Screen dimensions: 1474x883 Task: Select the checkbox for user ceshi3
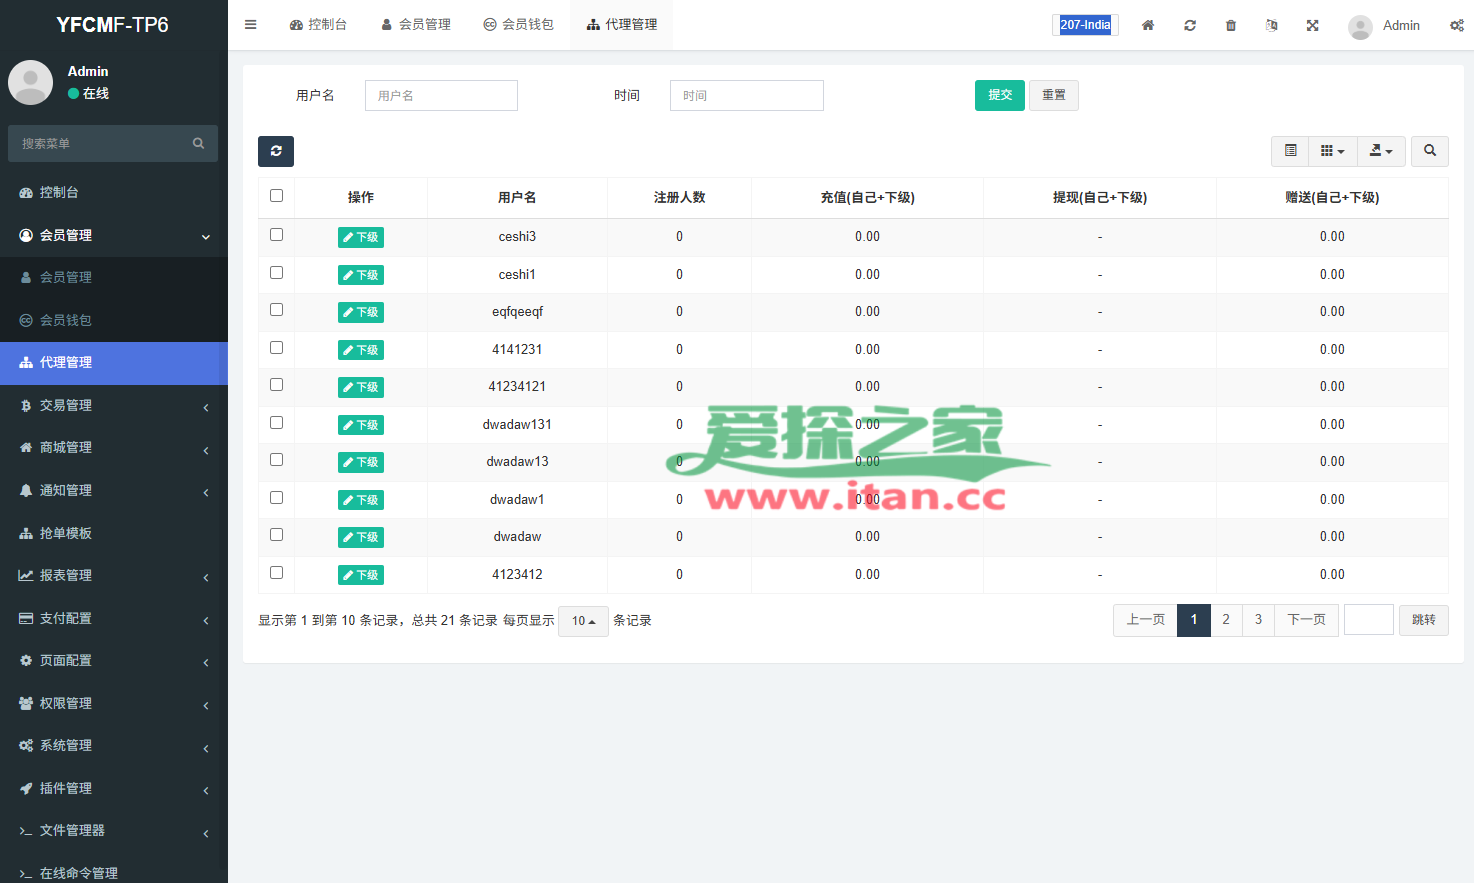[x=277, y=235]
